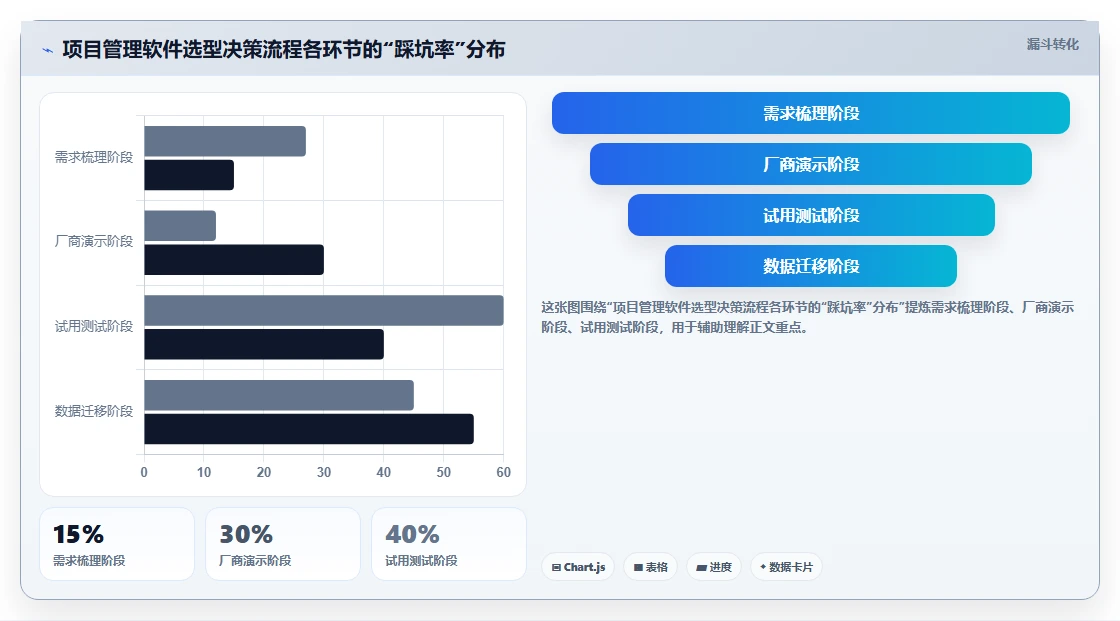
Task: Click the 试用测试阶段 y-axis label
Action: 94,327
